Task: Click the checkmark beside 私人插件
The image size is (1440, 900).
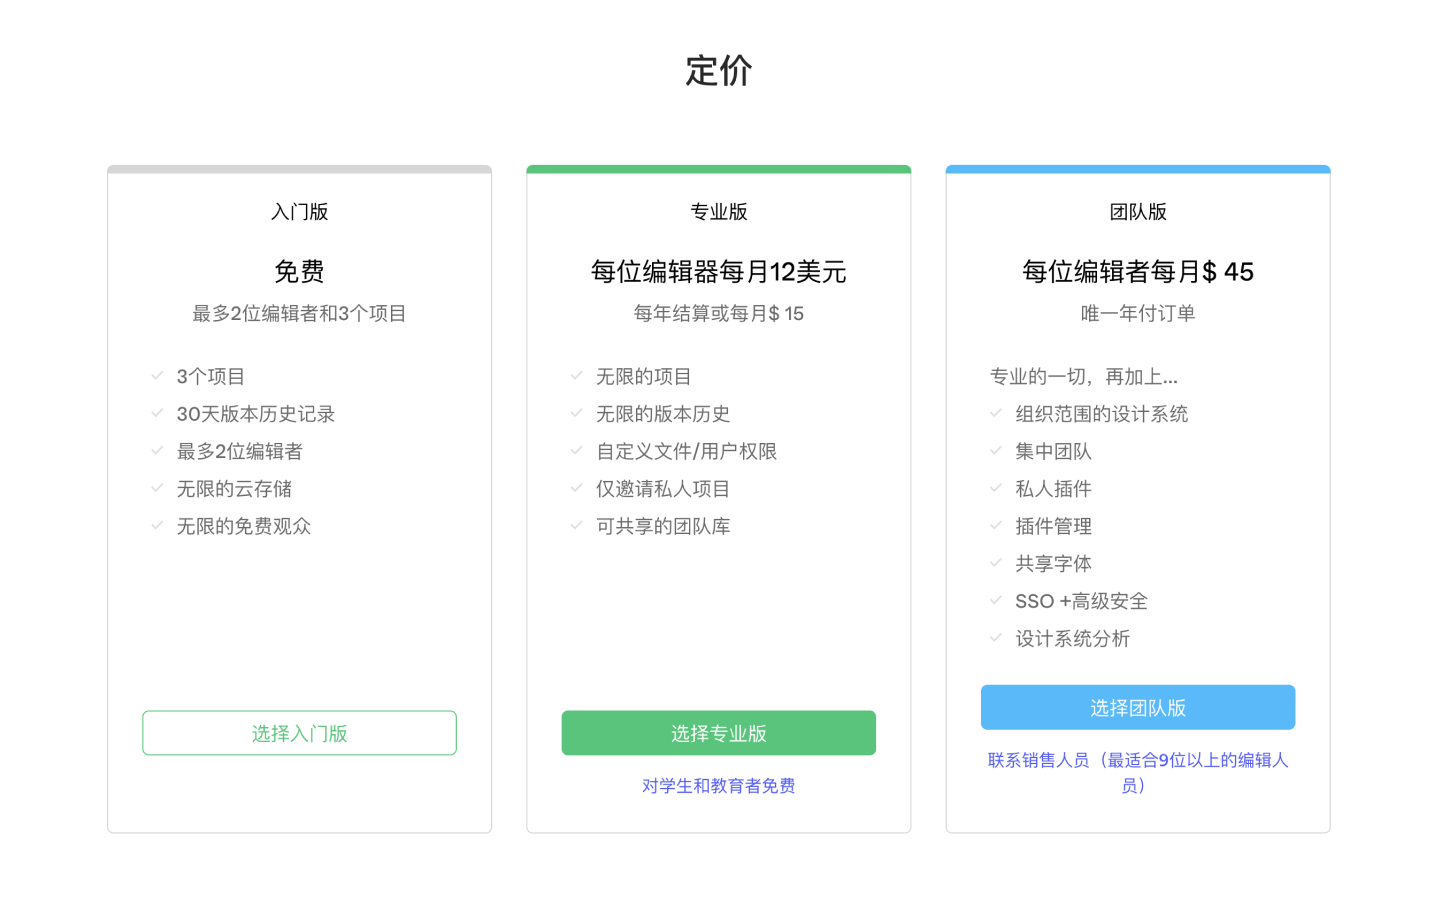Action: tap(995, 488)
